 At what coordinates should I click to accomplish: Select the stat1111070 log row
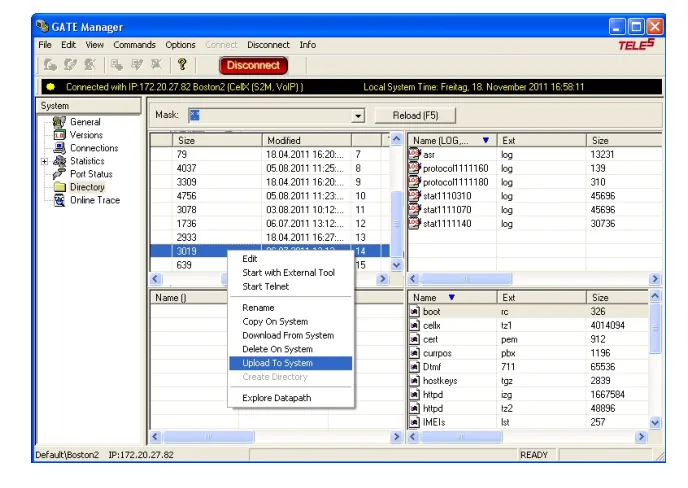click(534, 209)
